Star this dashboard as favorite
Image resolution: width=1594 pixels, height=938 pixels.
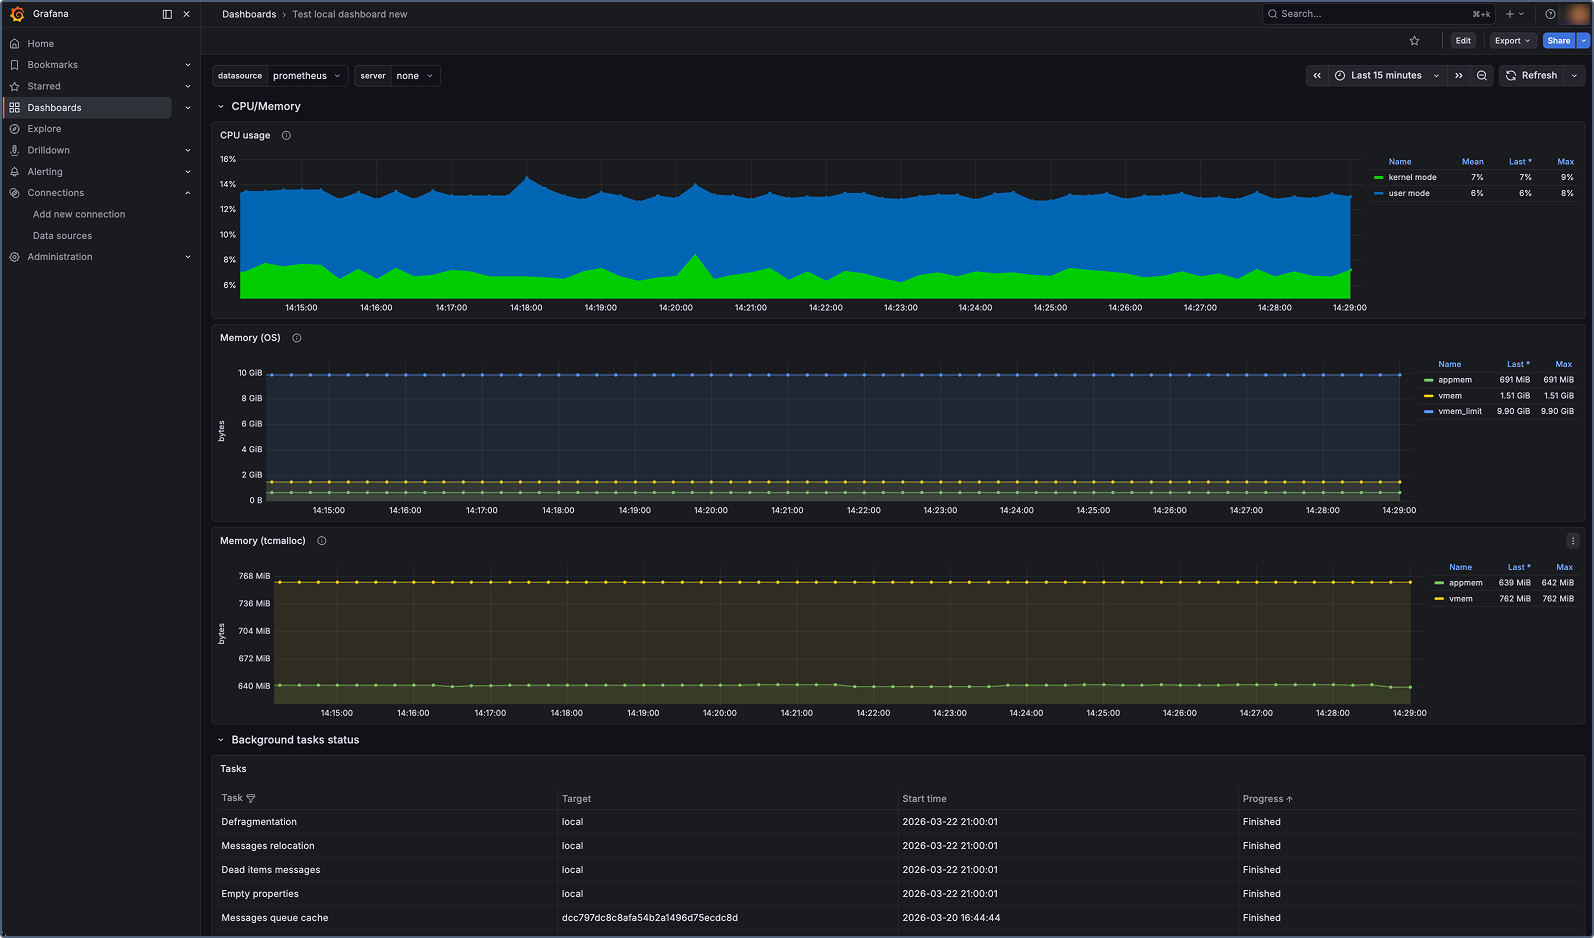coord(1414,41)
